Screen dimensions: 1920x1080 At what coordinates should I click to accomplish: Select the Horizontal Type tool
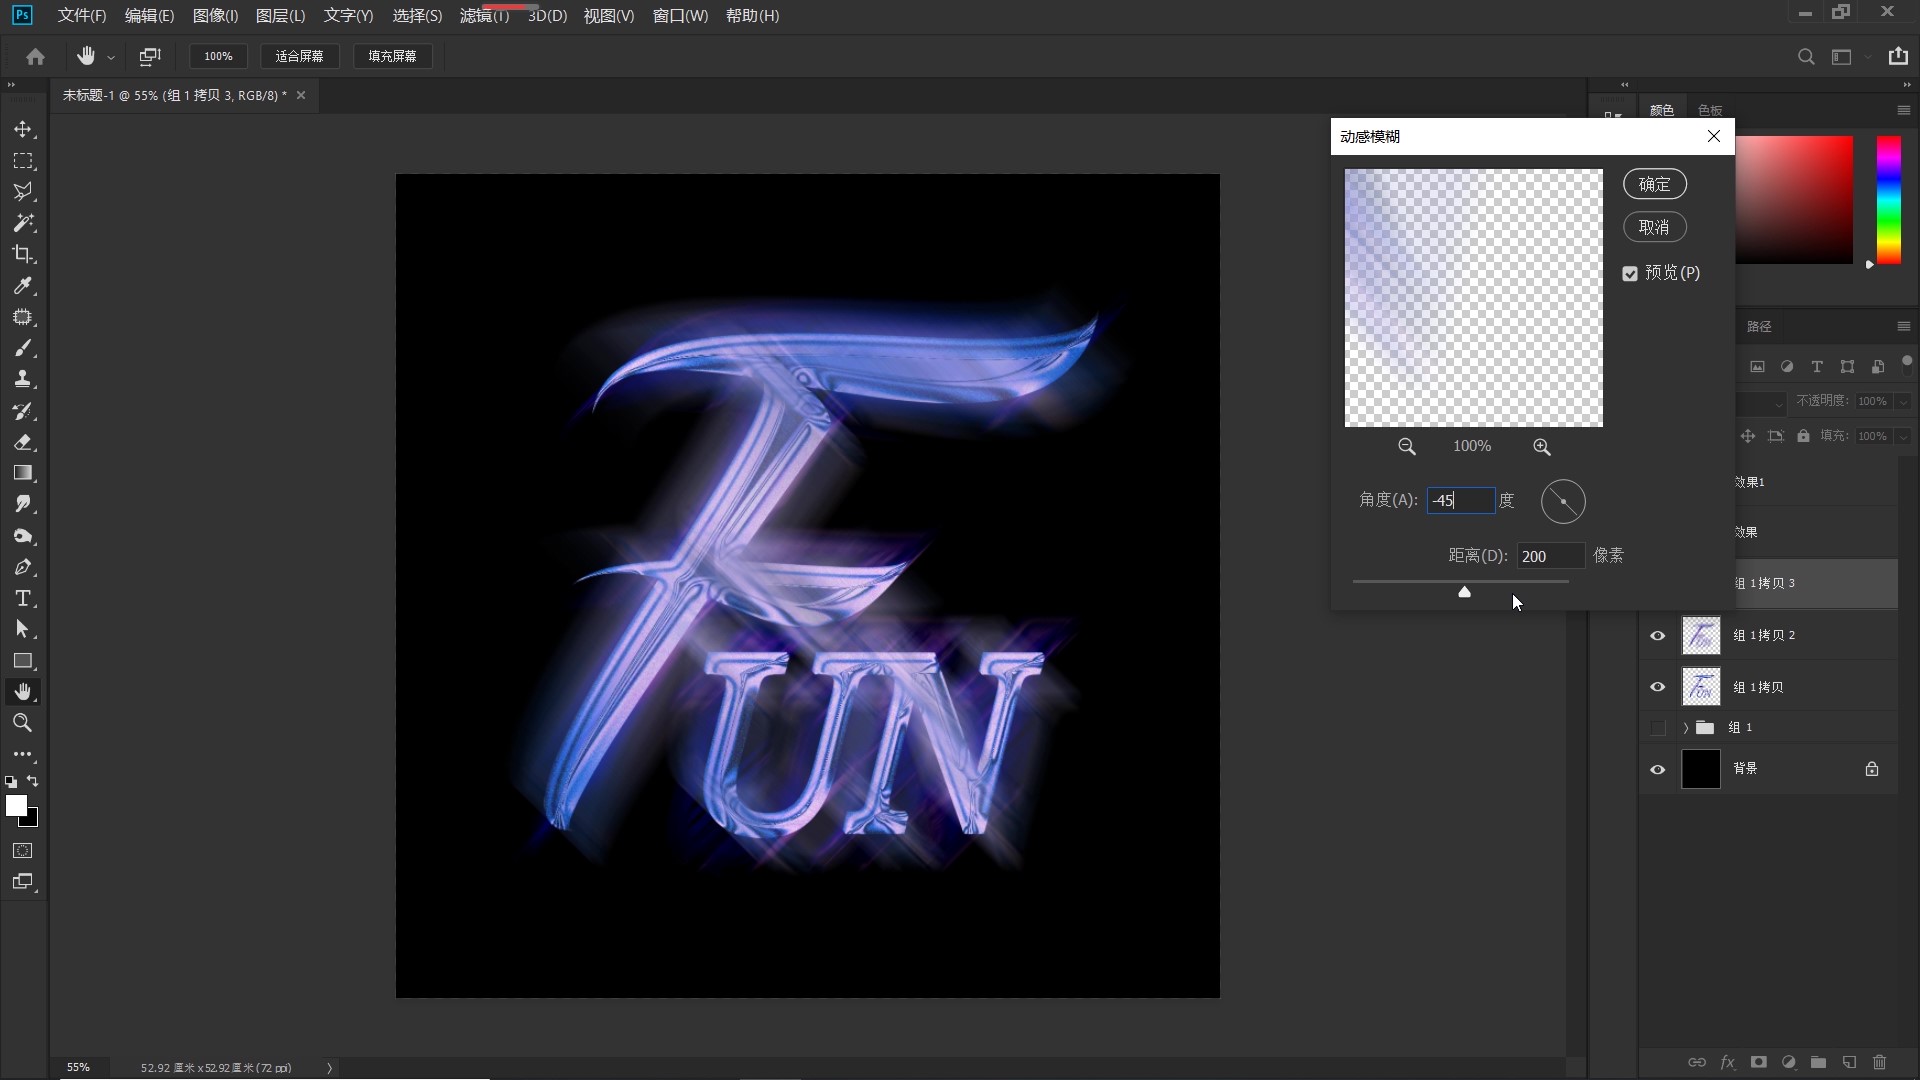pos(23,598)
